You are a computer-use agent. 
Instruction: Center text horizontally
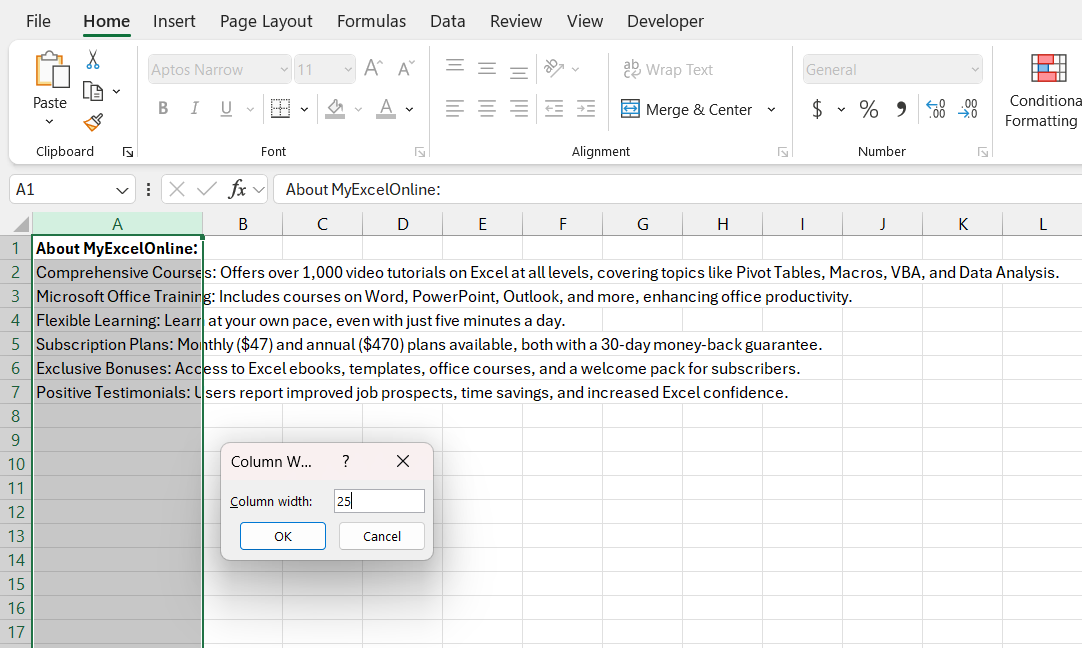486,108
